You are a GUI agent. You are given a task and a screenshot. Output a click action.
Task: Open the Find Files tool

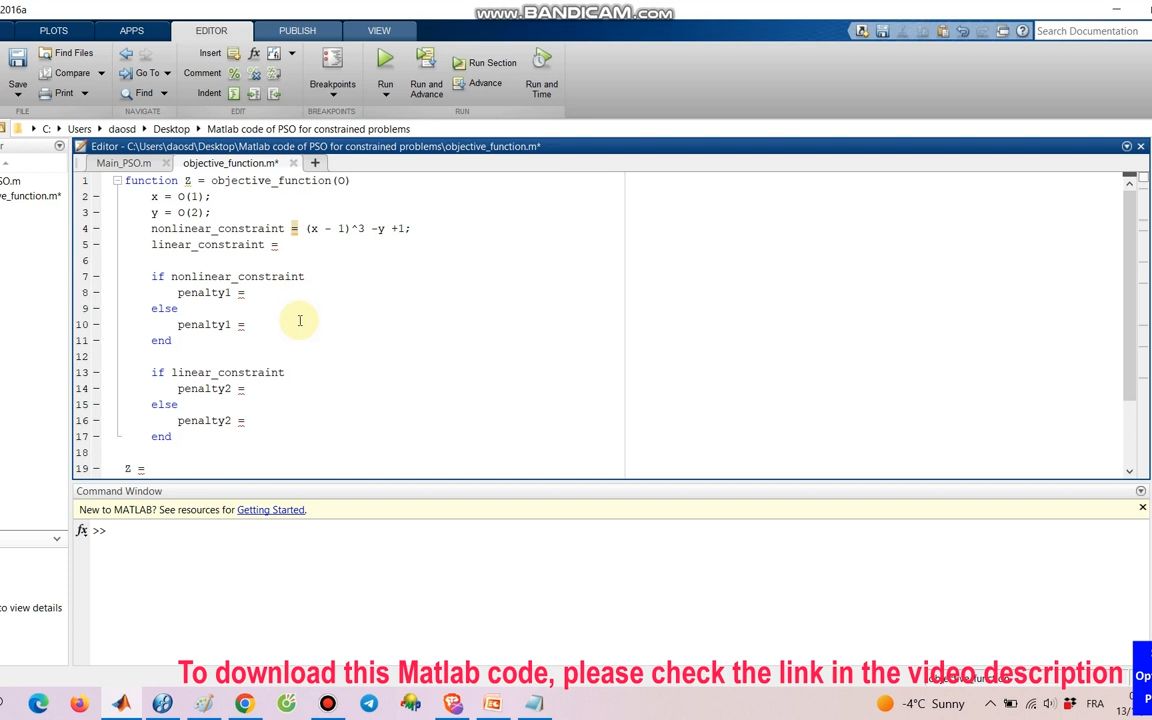(x=67, y=52)
